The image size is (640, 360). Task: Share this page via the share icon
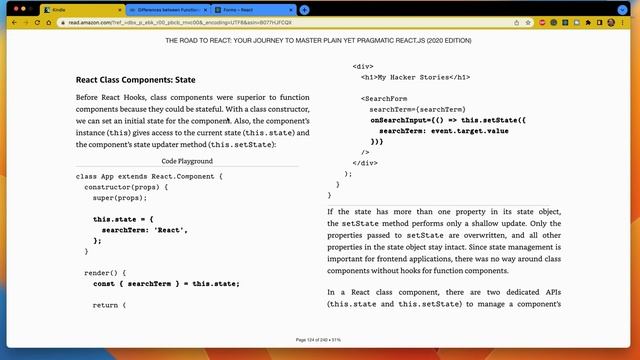coord(516,22)
